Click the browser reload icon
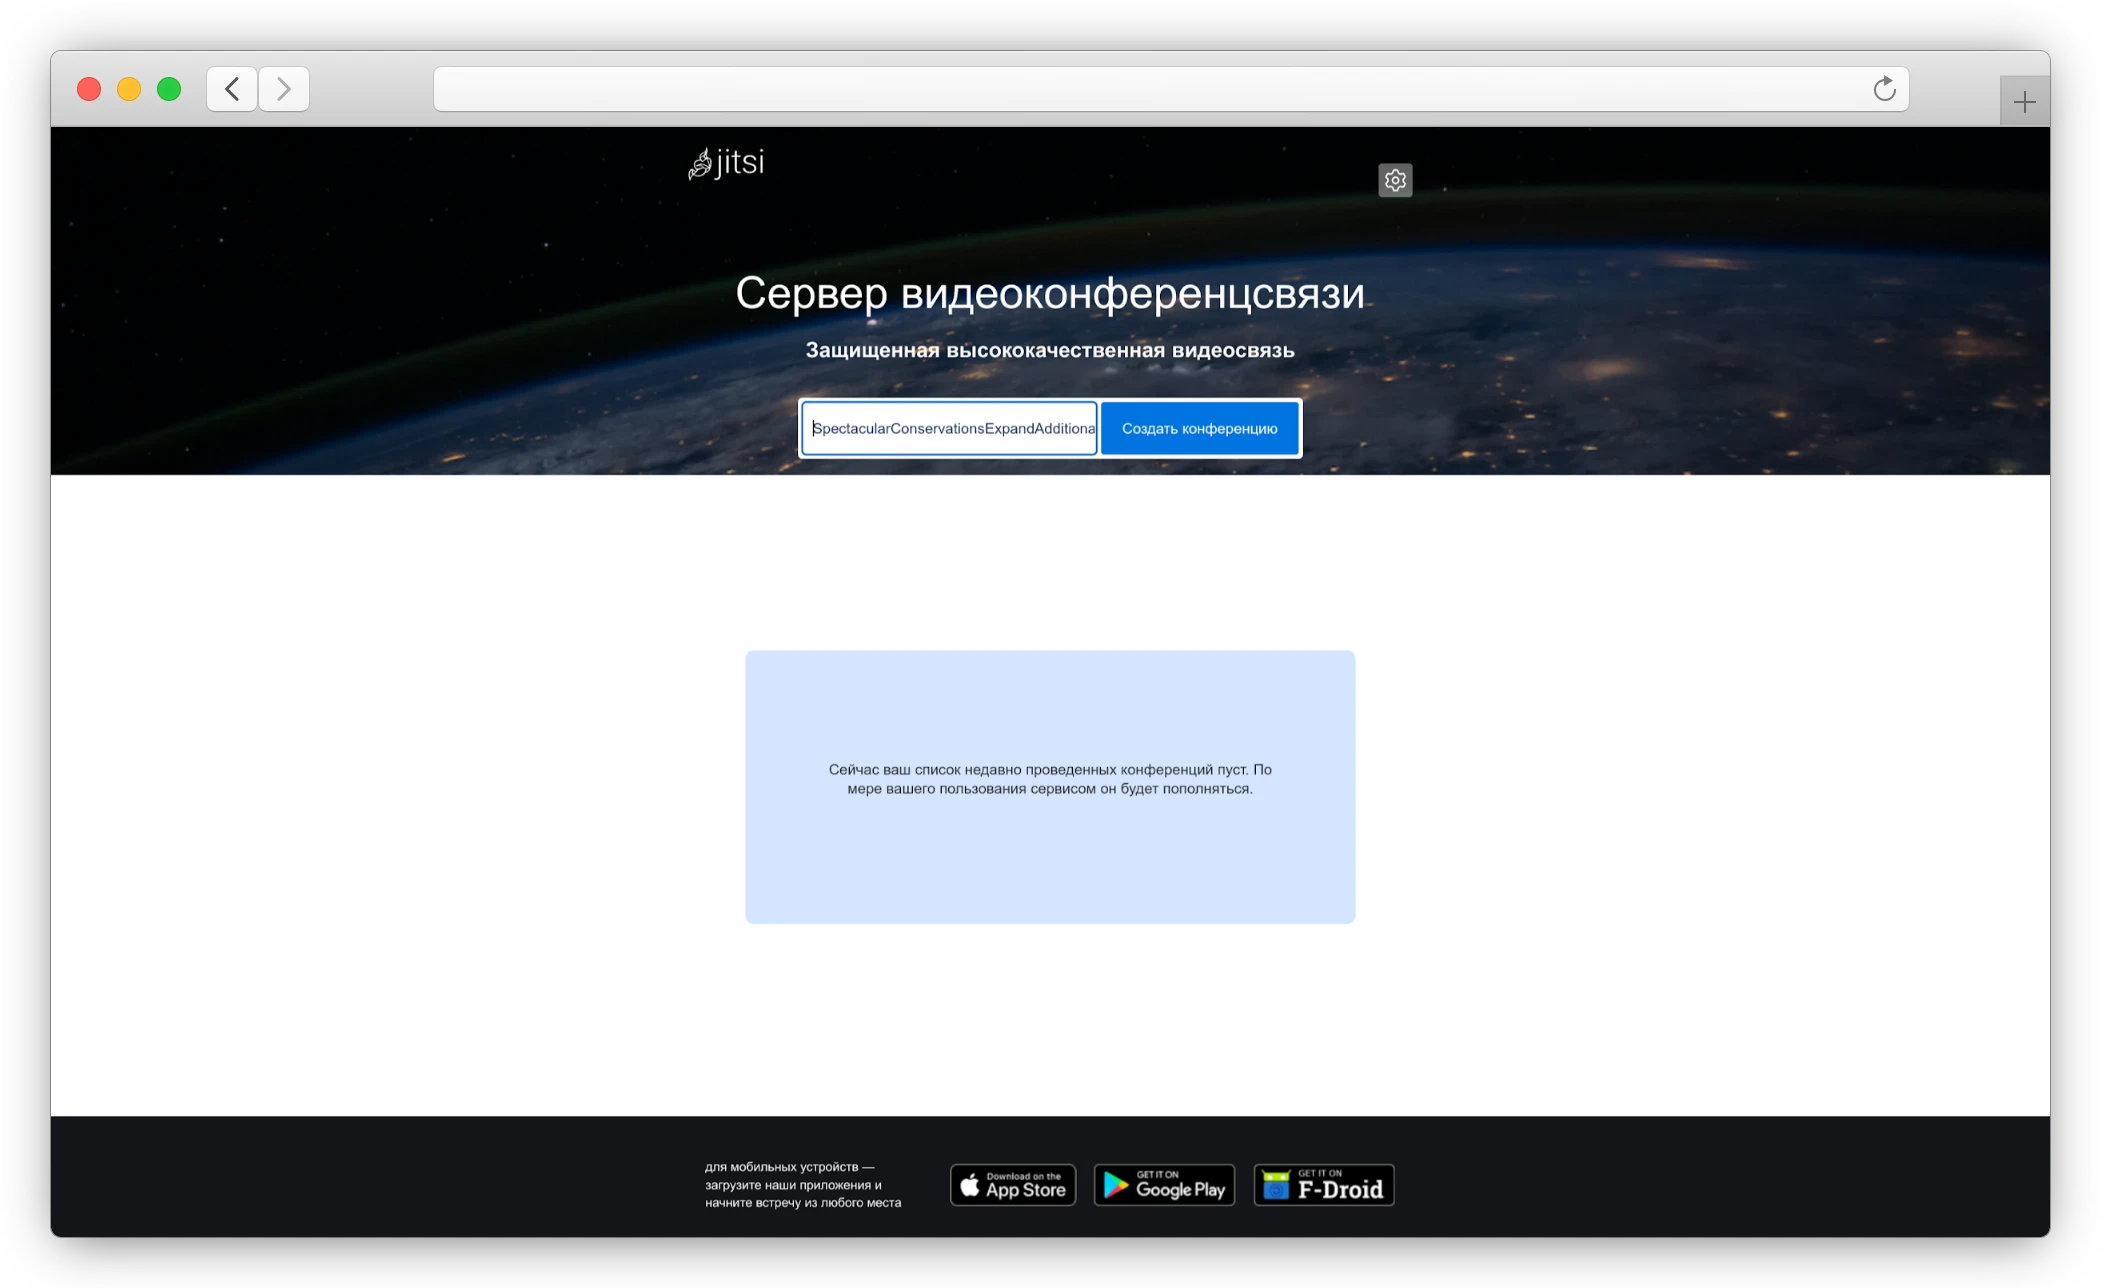Screen dimensions: 2101x1288 pyautogui.click(x=1884, y=89)
